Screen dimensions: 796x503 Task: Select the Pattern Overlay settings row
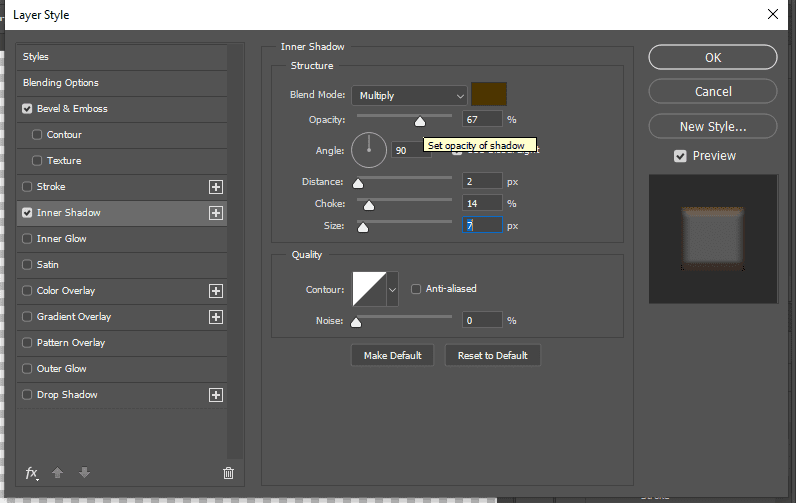(122, 343)
